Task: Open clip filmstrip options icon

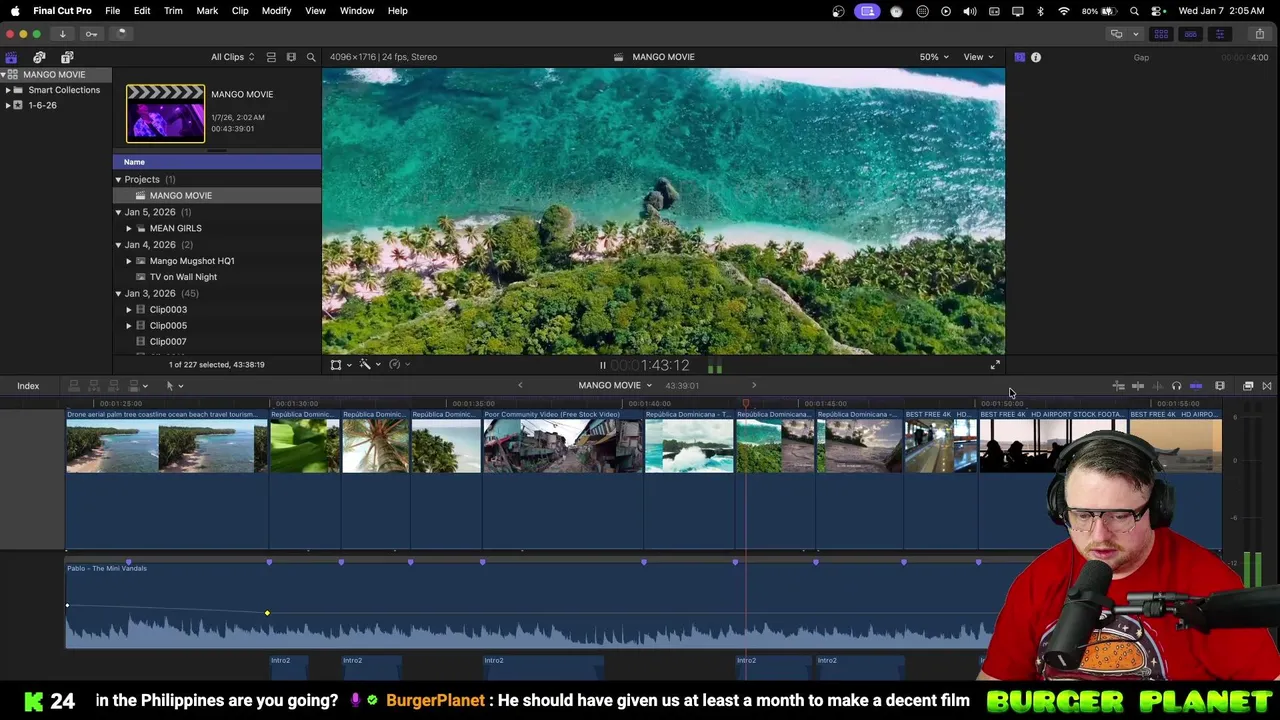Action: tap(291, 57)
